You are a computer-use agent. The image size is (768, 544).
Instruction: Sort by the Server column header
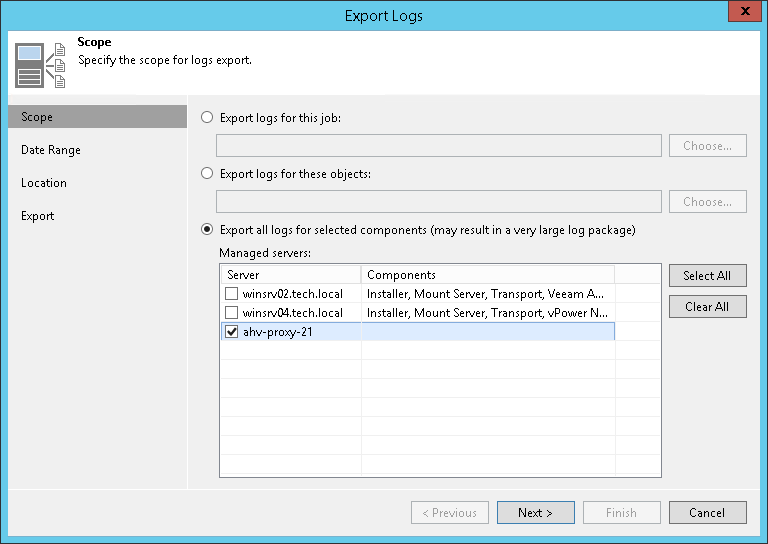coord(290,275)
